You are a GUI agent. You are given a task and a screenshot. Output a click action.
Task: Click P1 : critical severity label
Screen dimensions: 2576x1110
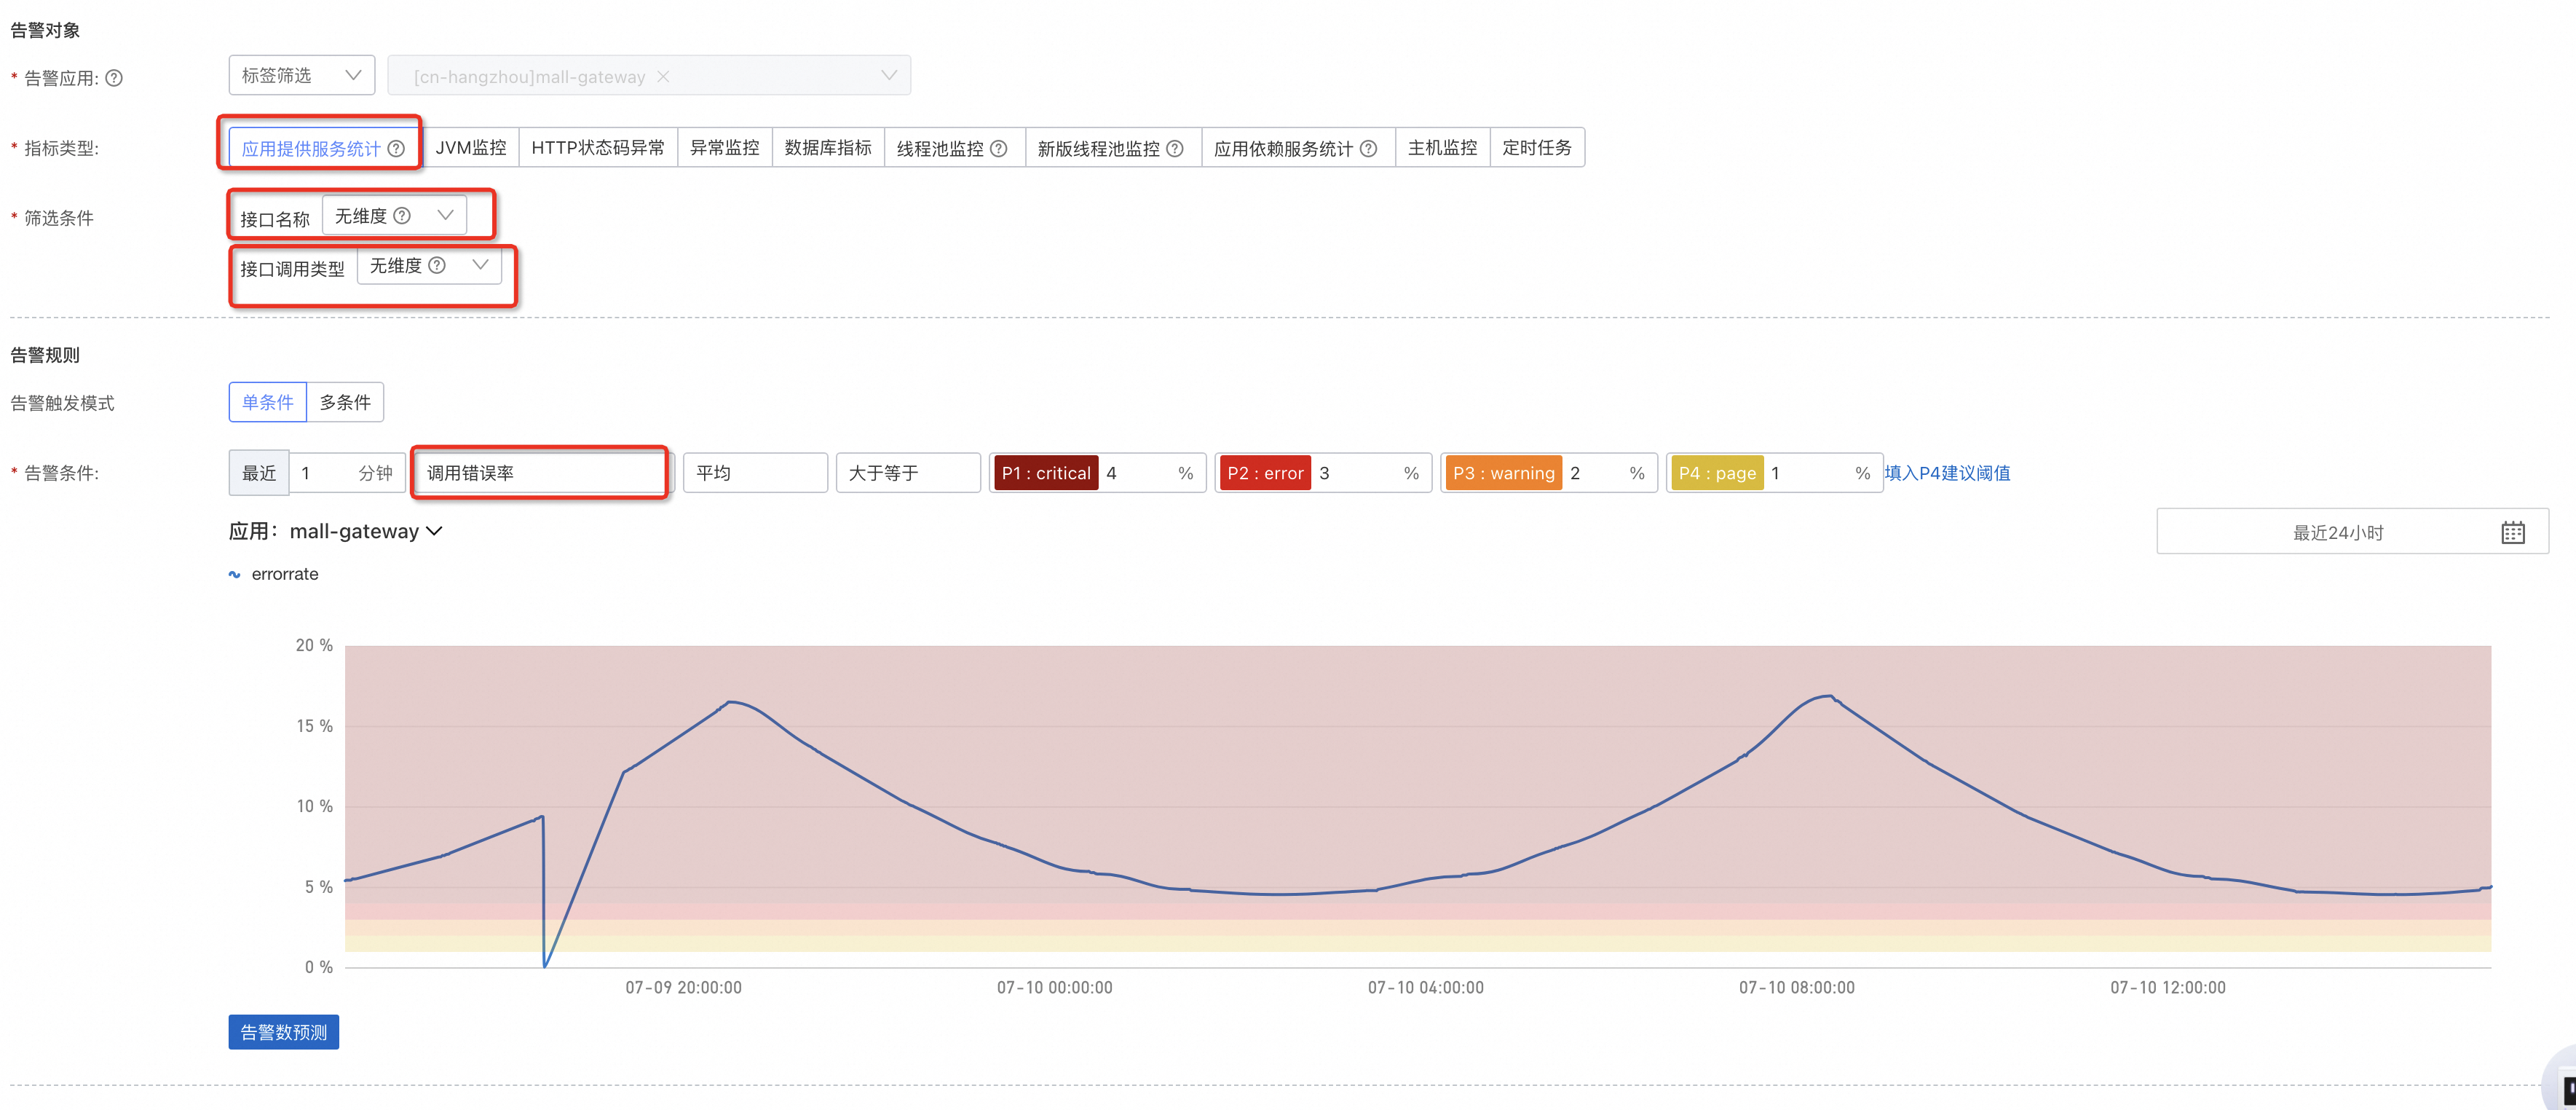[1045, 473]
